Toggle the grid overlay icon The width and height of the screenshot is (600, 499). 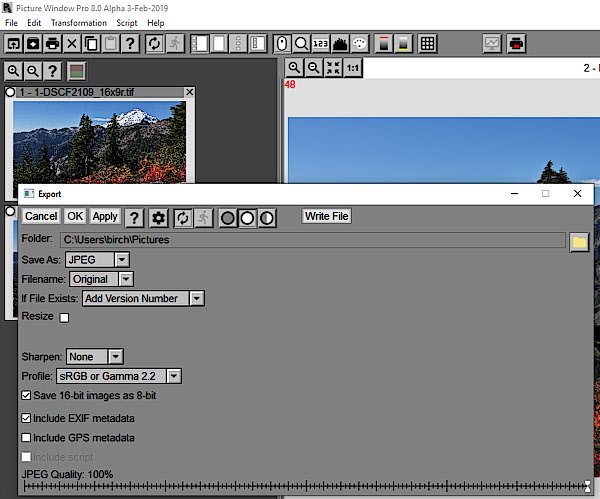tap(427, 44)
